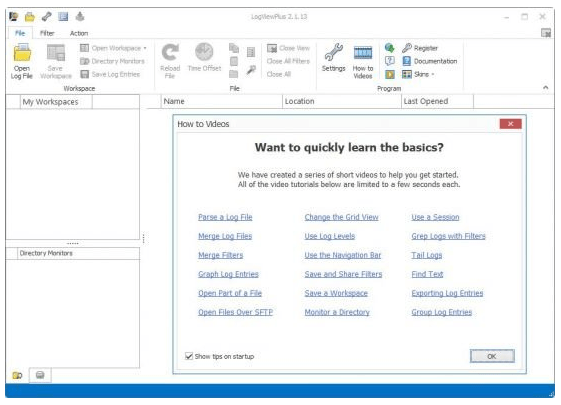Open the Exporting Log Entries link
This screenshot has width=561, height=405.
coord(447,293)
